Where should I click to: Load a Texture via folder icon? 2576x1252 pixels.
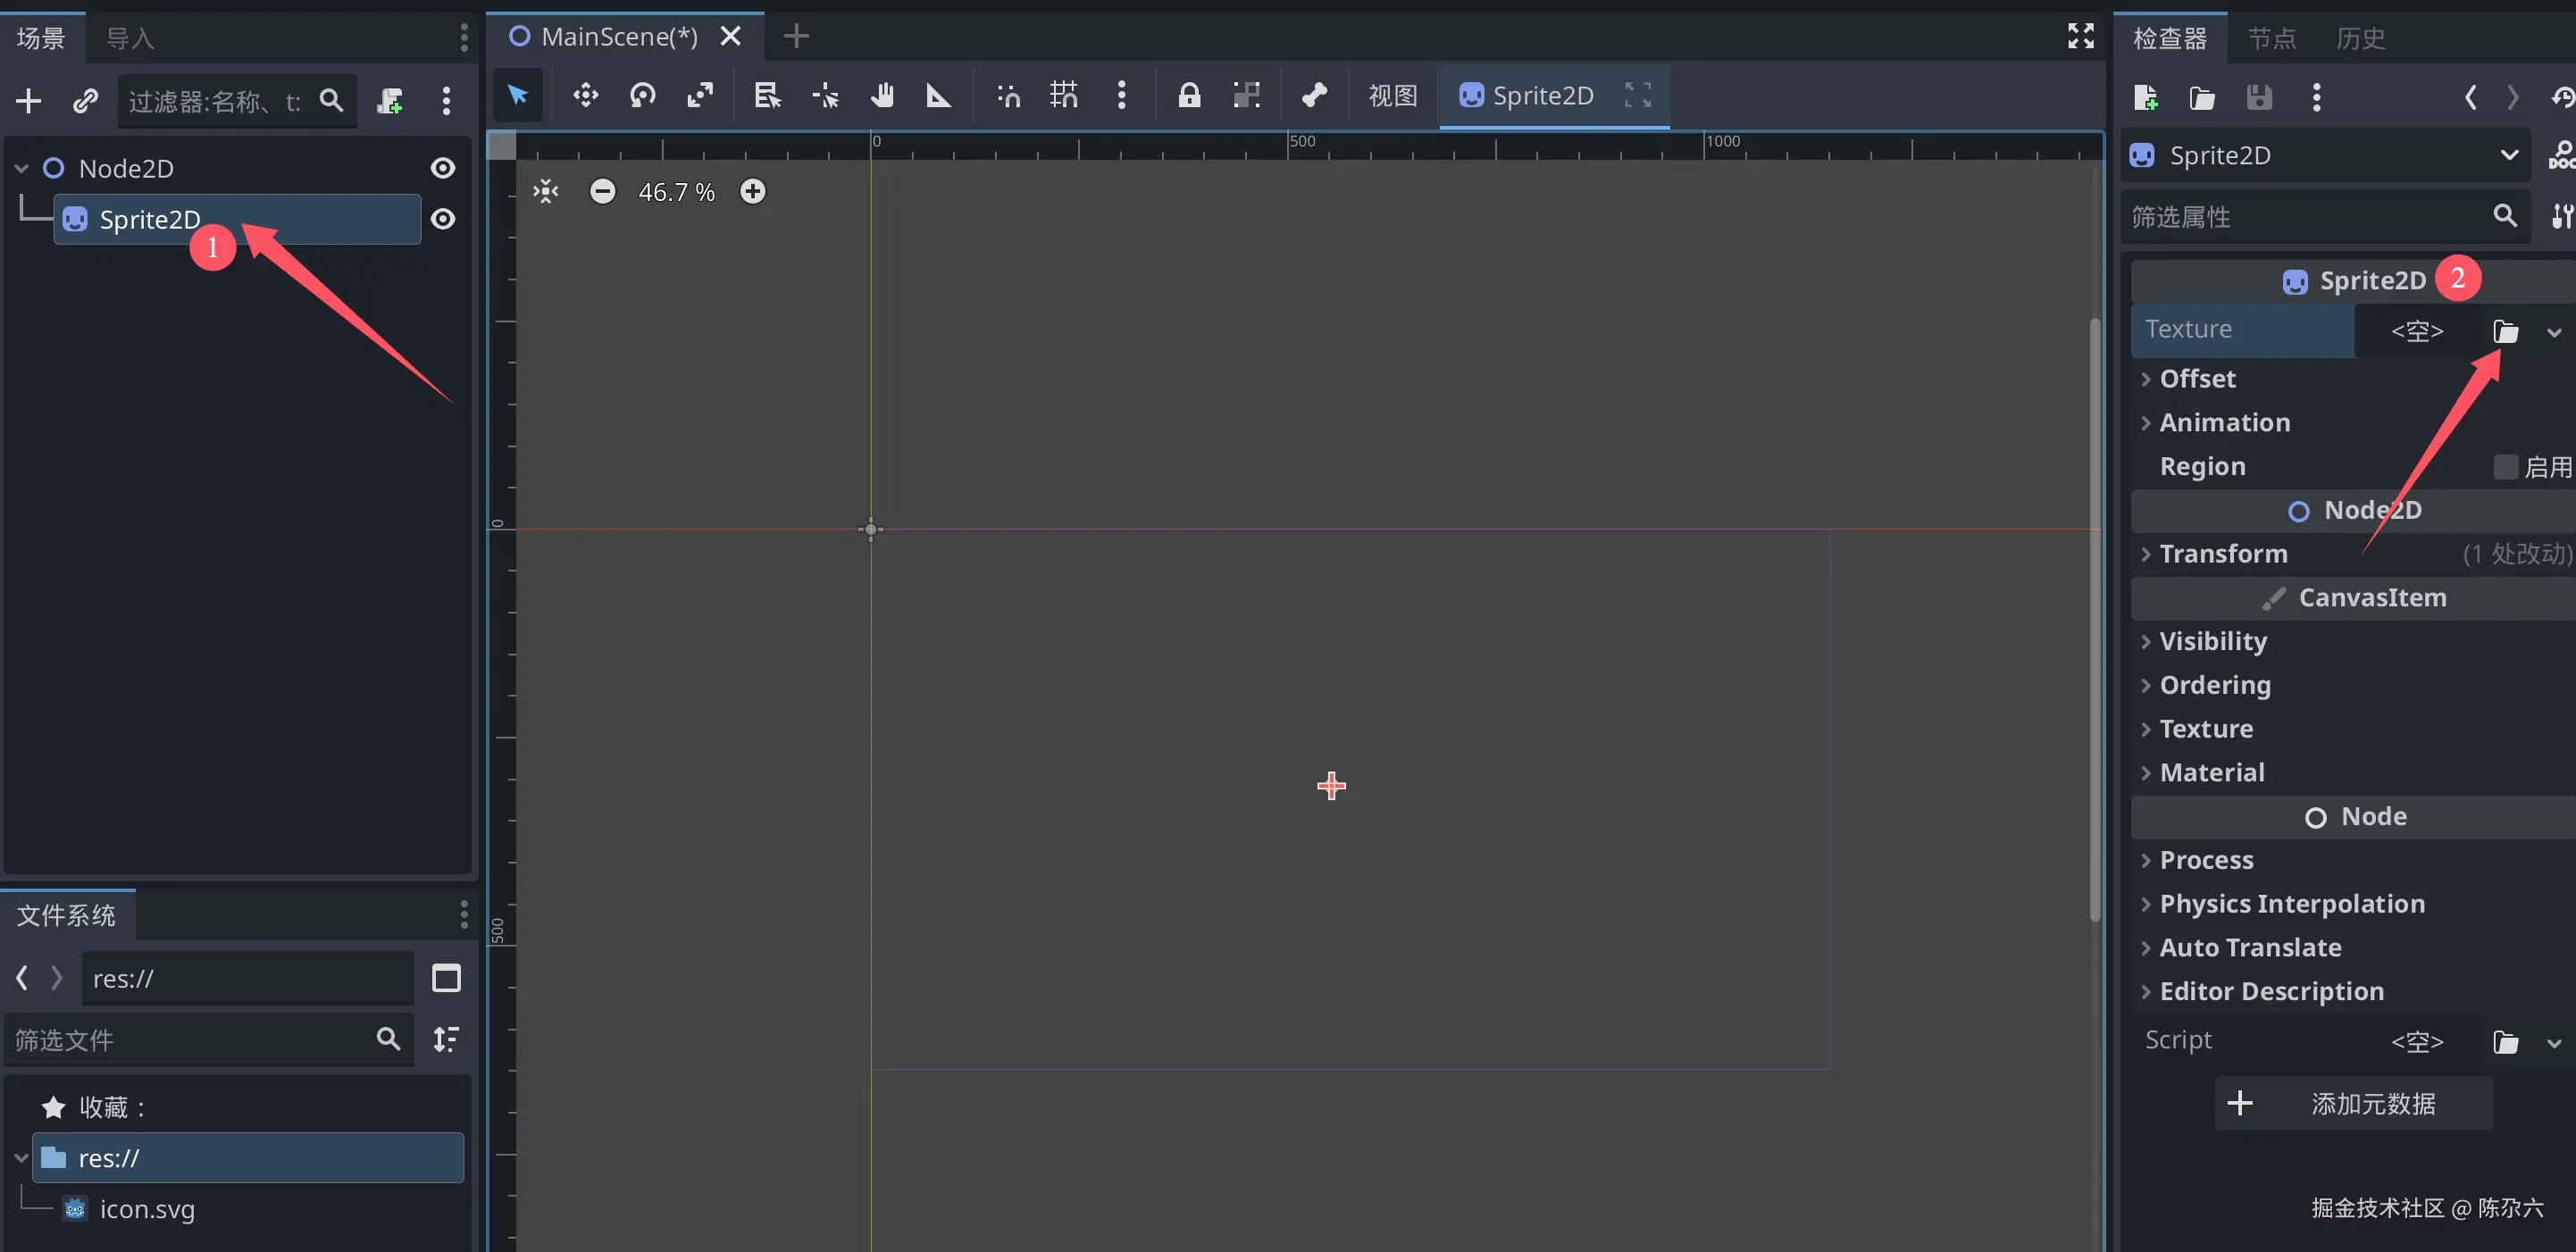click(x=2505, y=331)
